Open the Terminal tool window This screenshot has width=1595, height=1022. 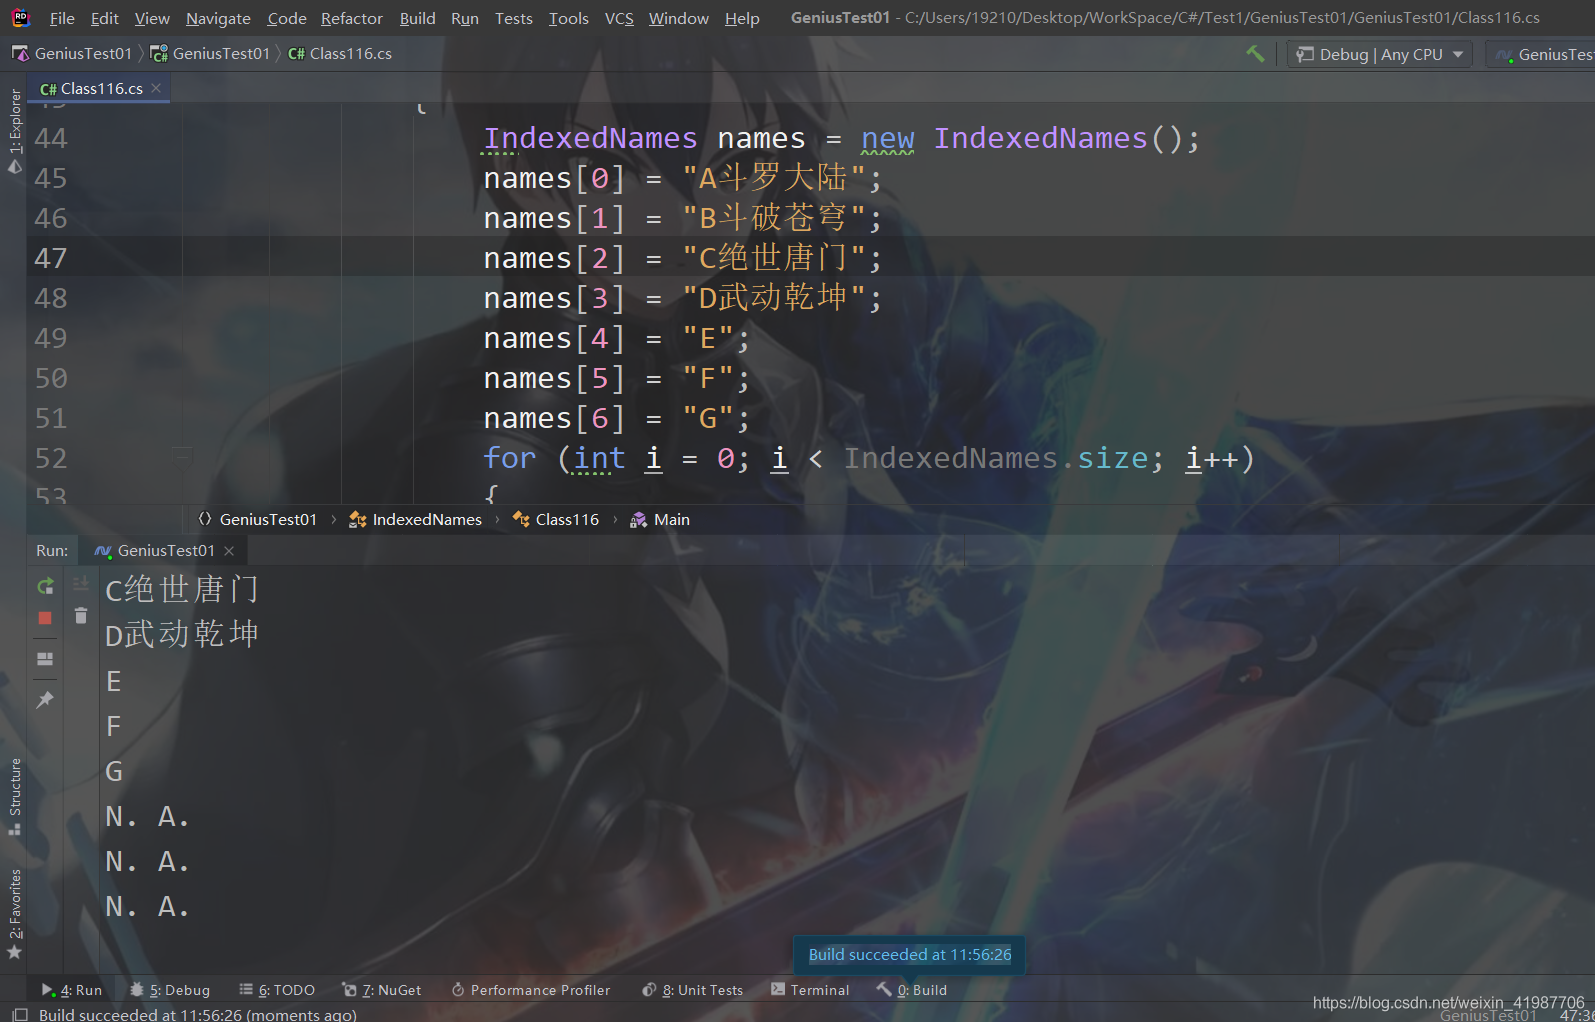(810, 990)
